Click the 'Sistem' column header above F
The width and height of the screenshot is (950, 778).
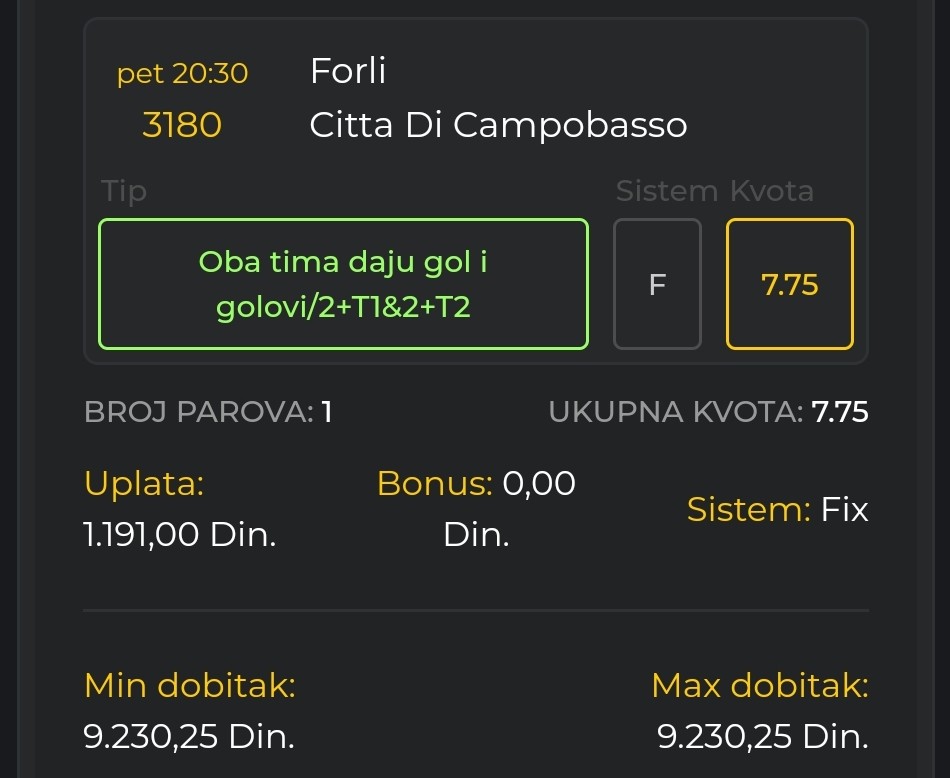(666, 191)
